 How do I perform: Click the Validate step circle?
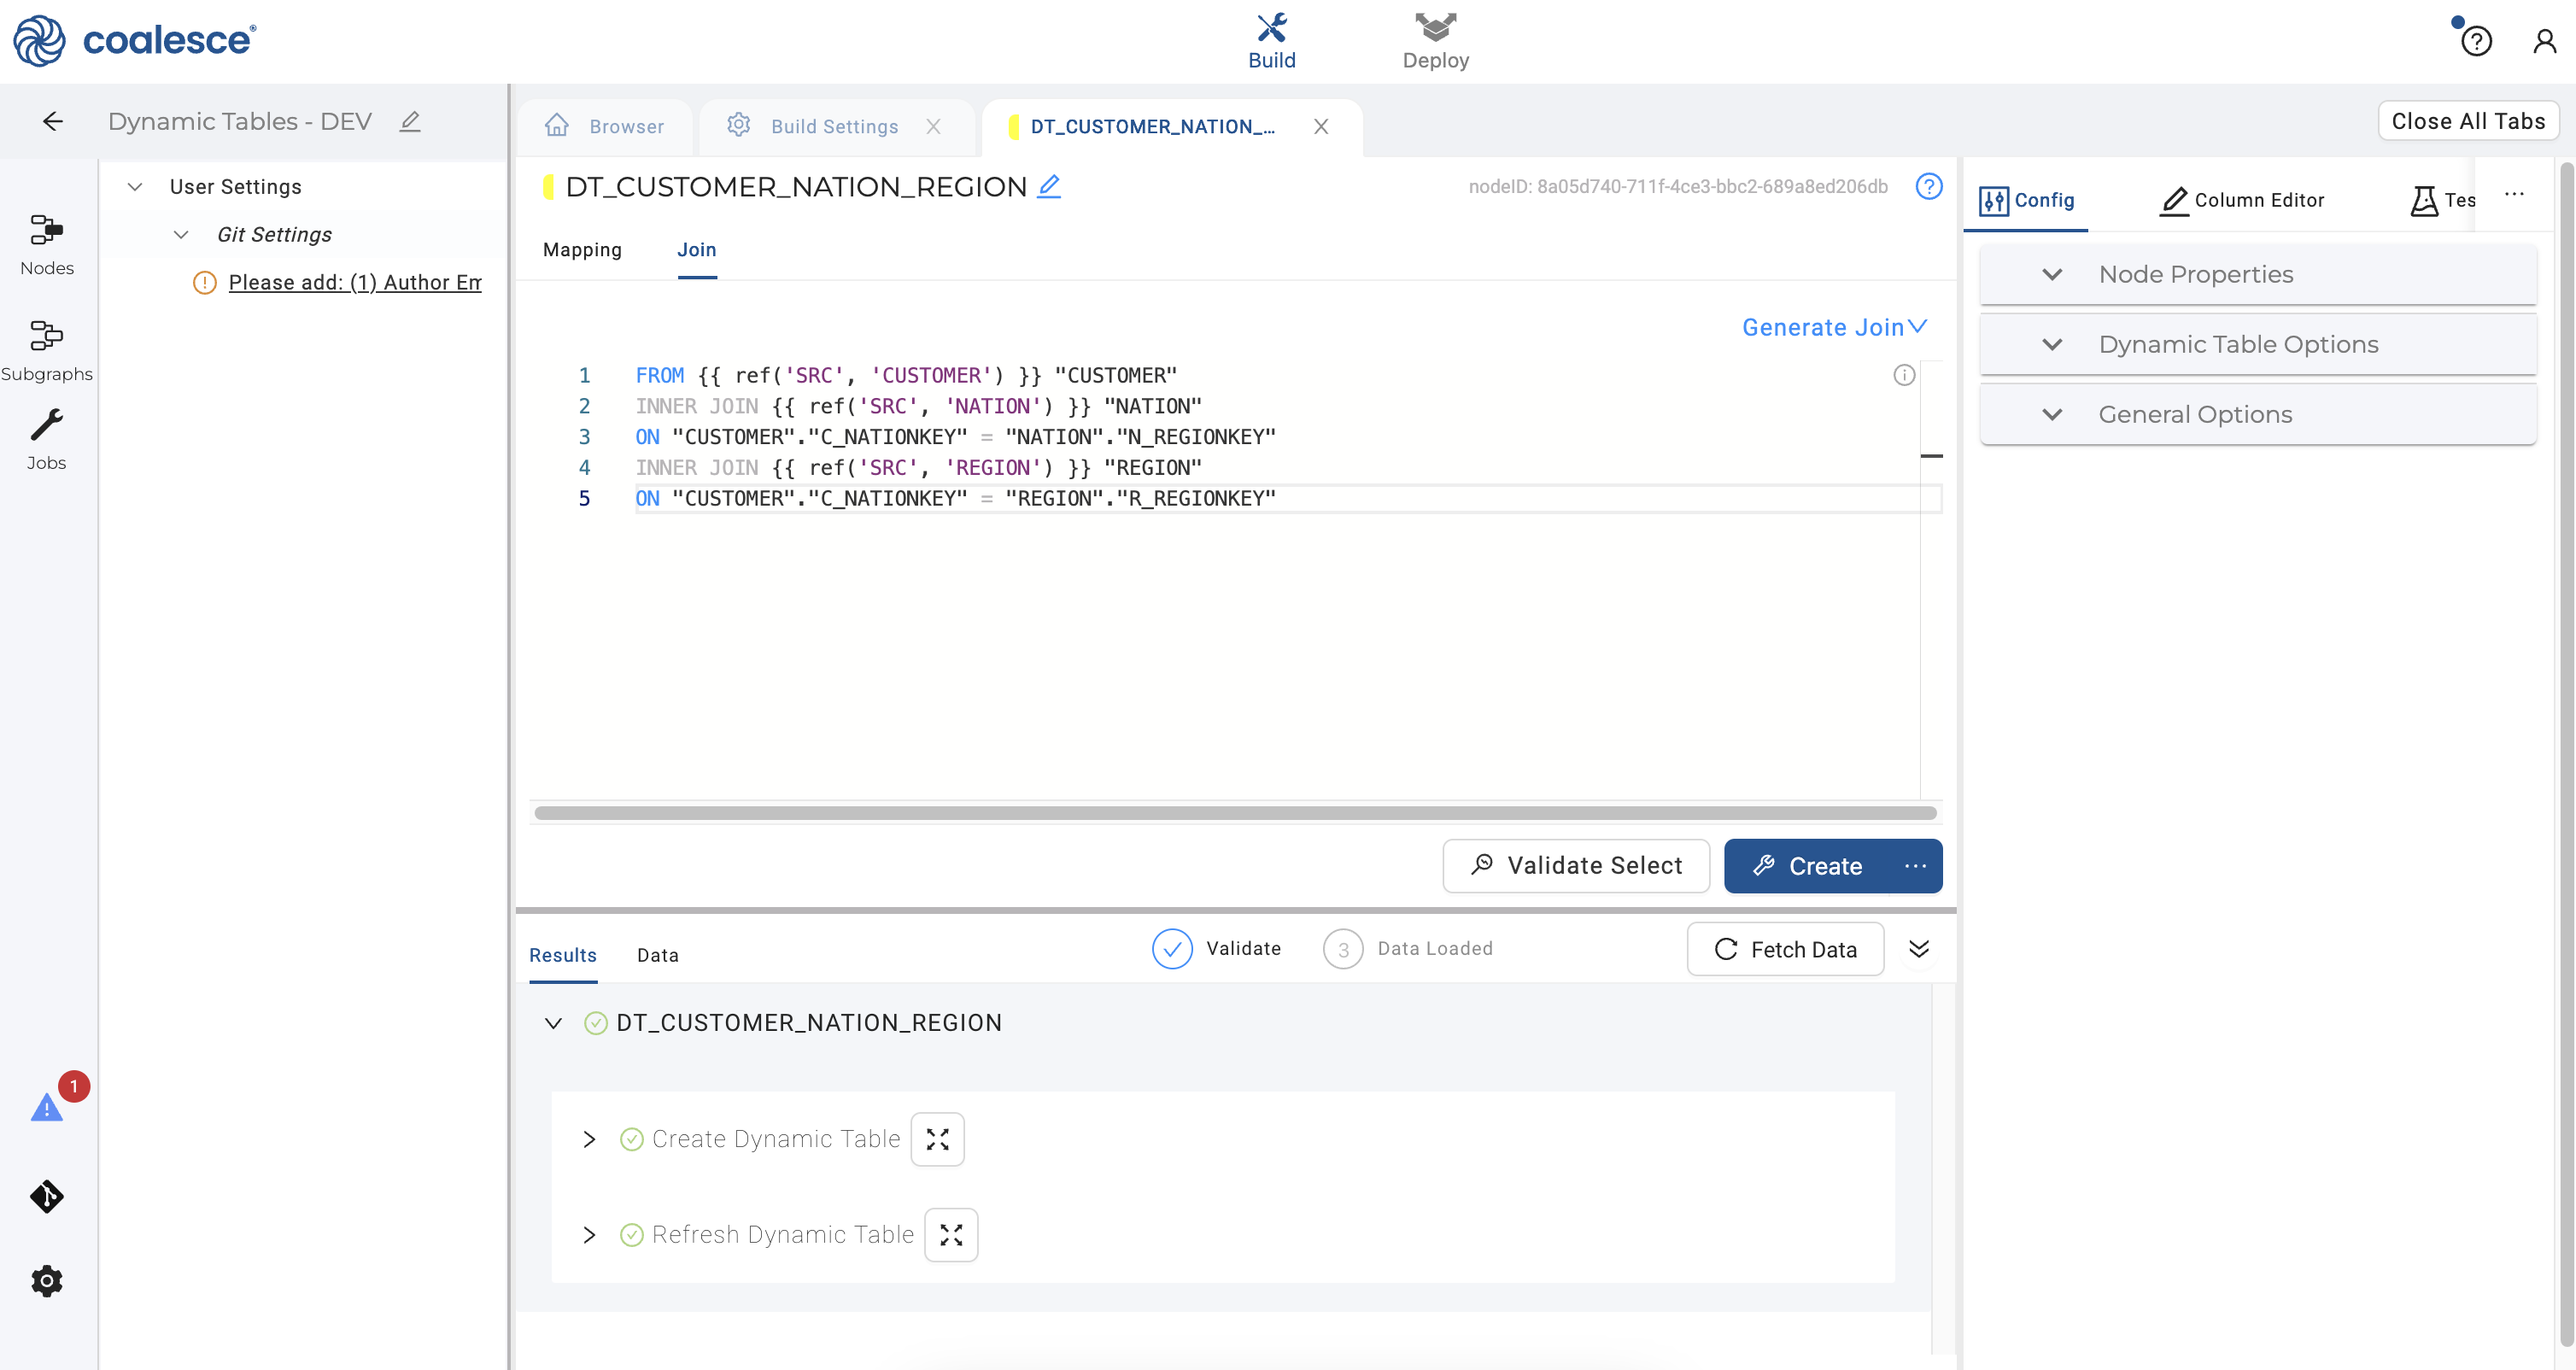(x=1171, y=949)
